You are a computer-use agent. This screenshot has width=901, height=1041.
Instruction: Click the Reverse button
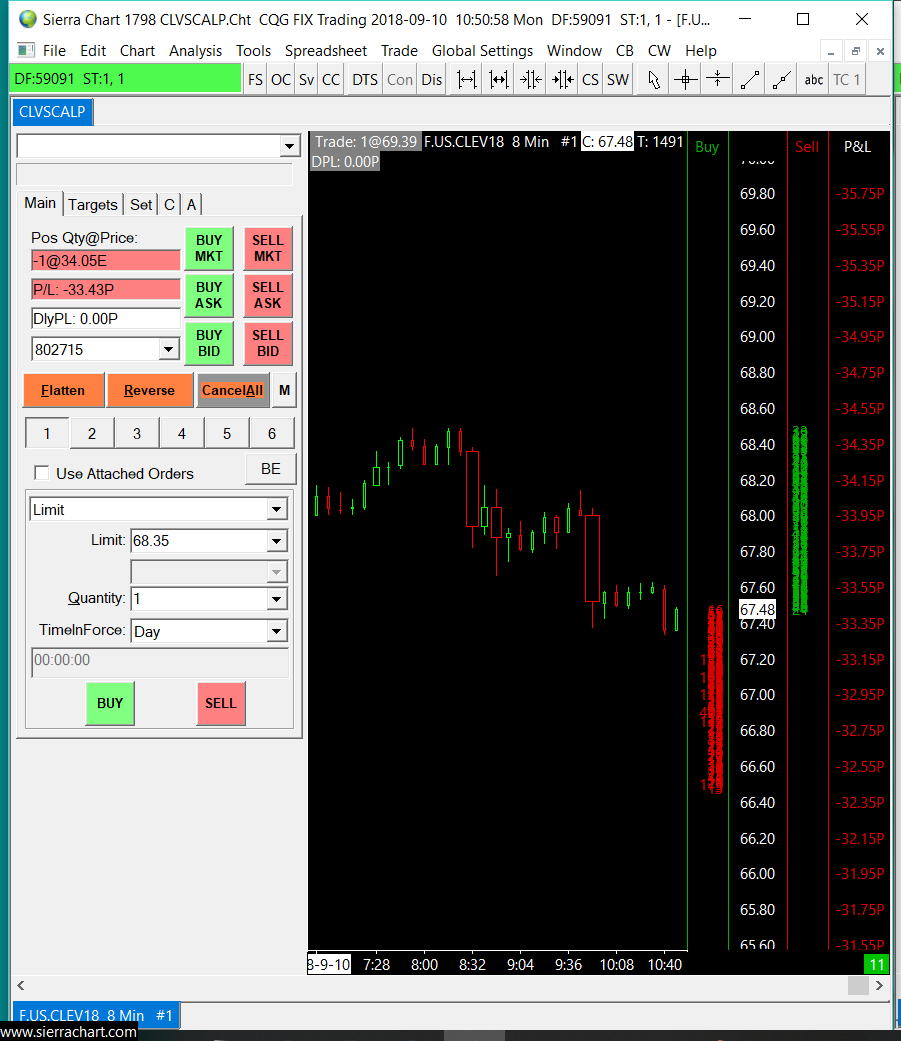click(x=149, y=390)
